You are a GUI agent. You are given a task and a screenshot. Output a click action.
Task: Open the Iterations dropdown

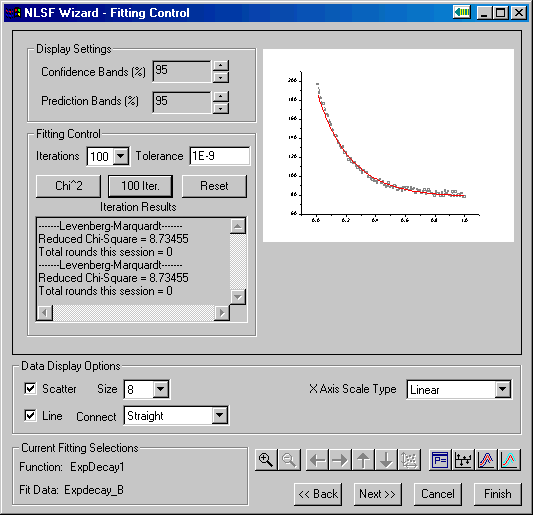(121, 156)
